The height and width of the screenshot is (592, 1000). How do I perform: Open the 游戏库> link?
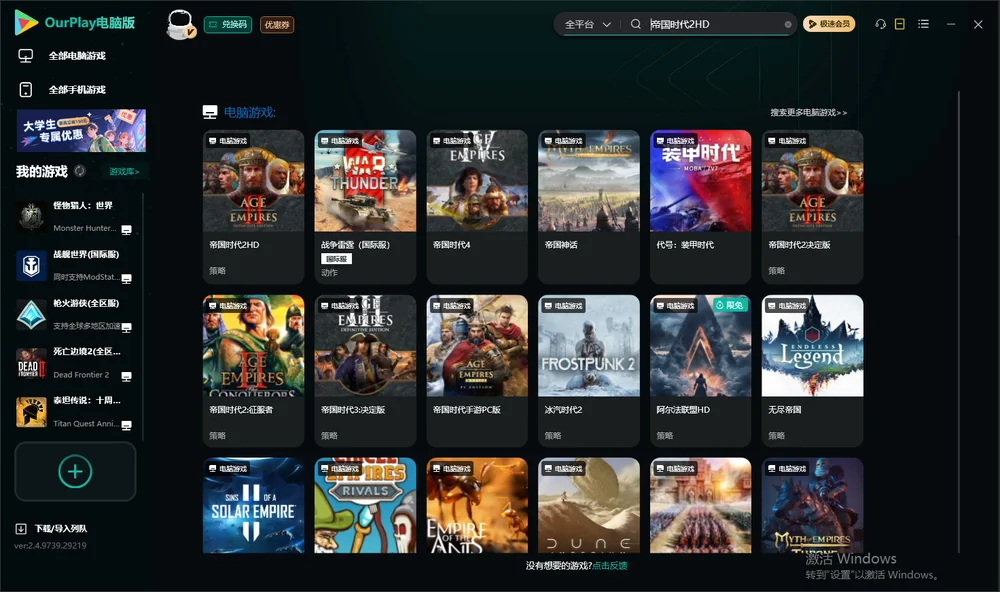coord(124,171)
